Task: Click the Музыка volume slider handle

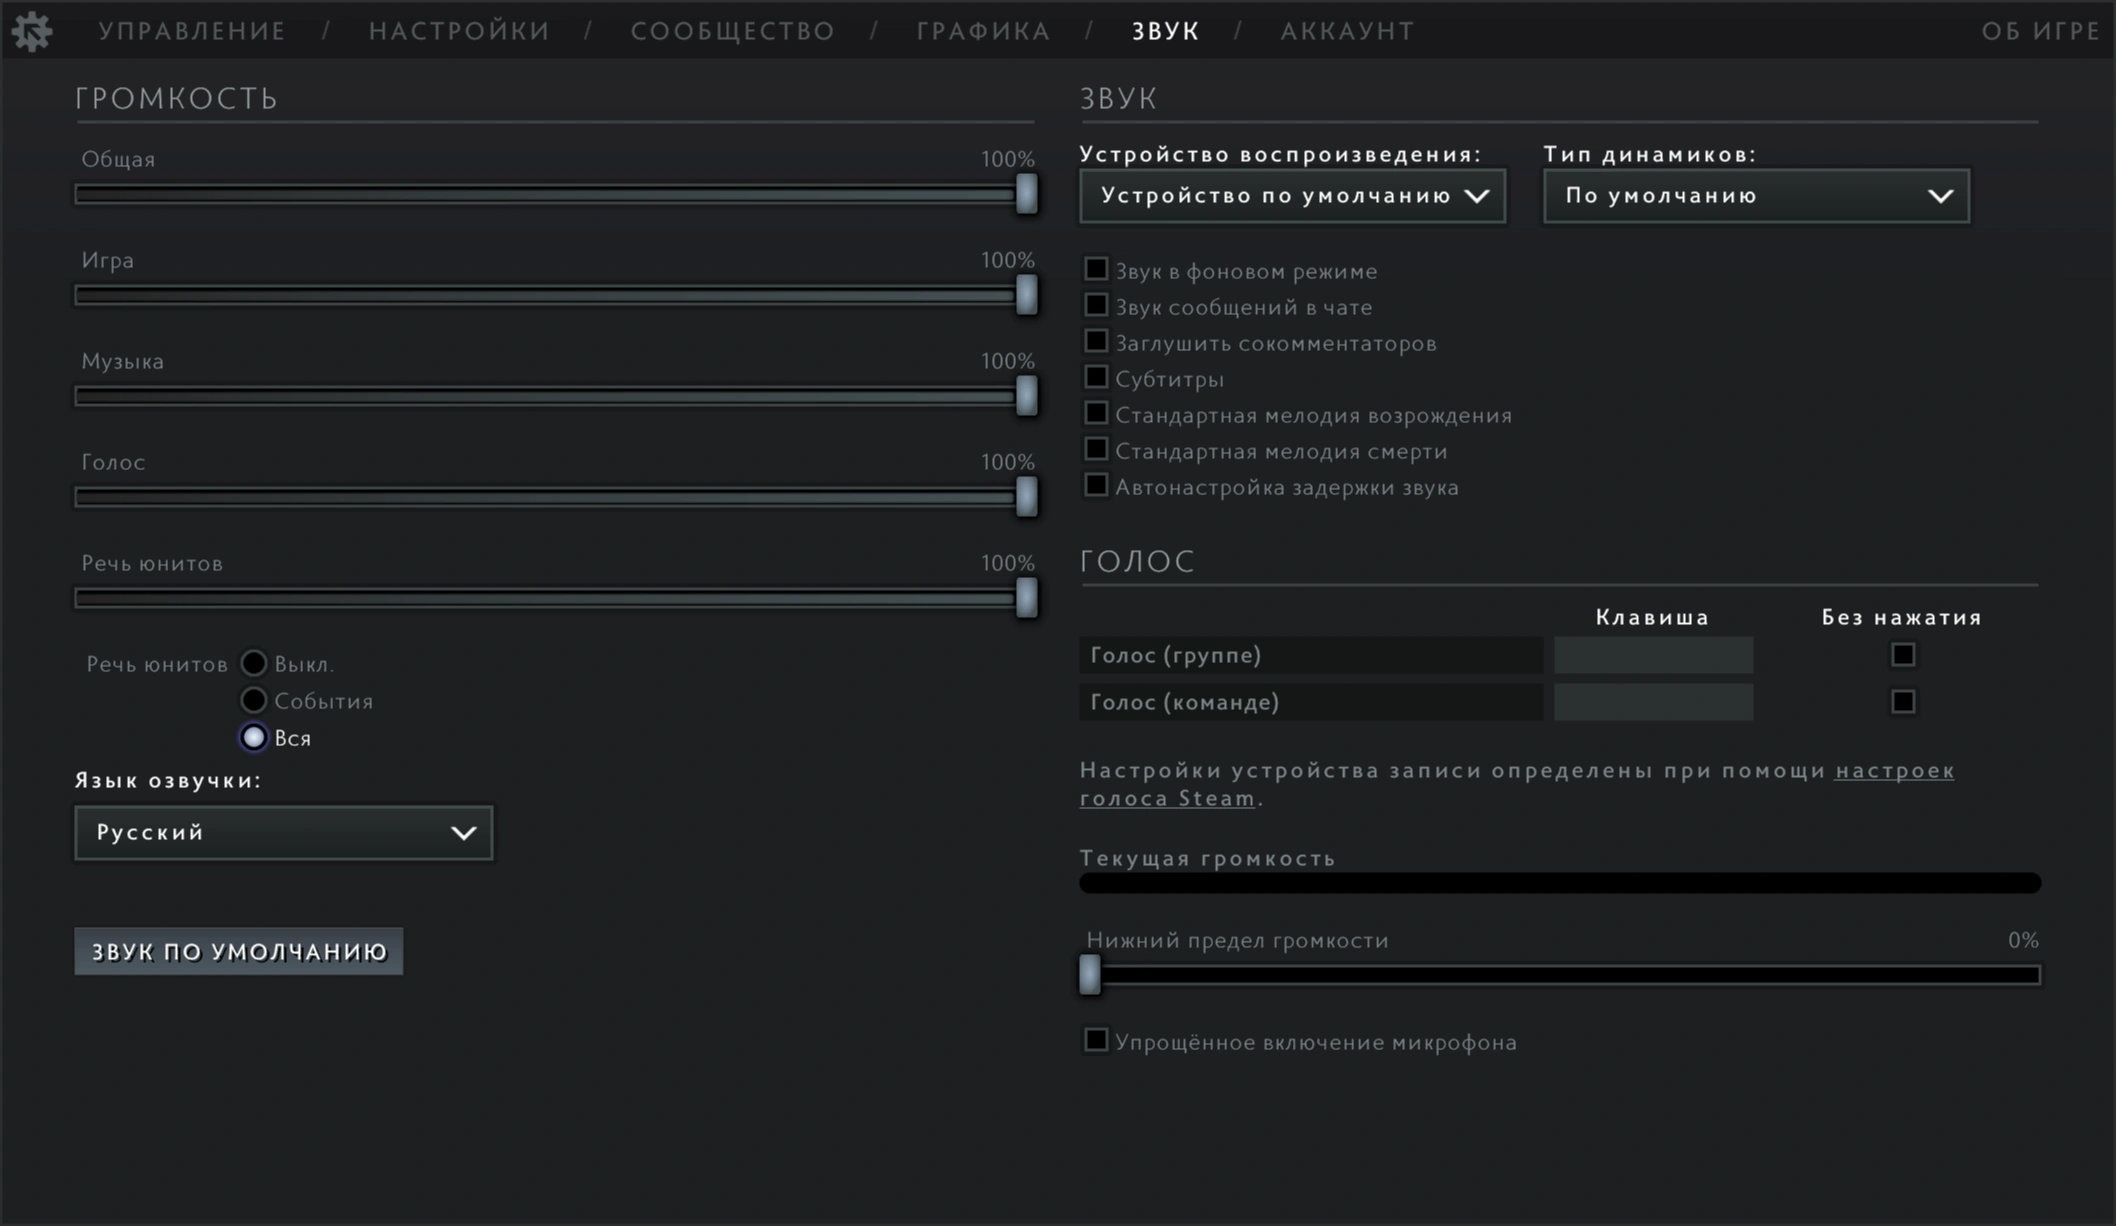Action: (1026, 396)
